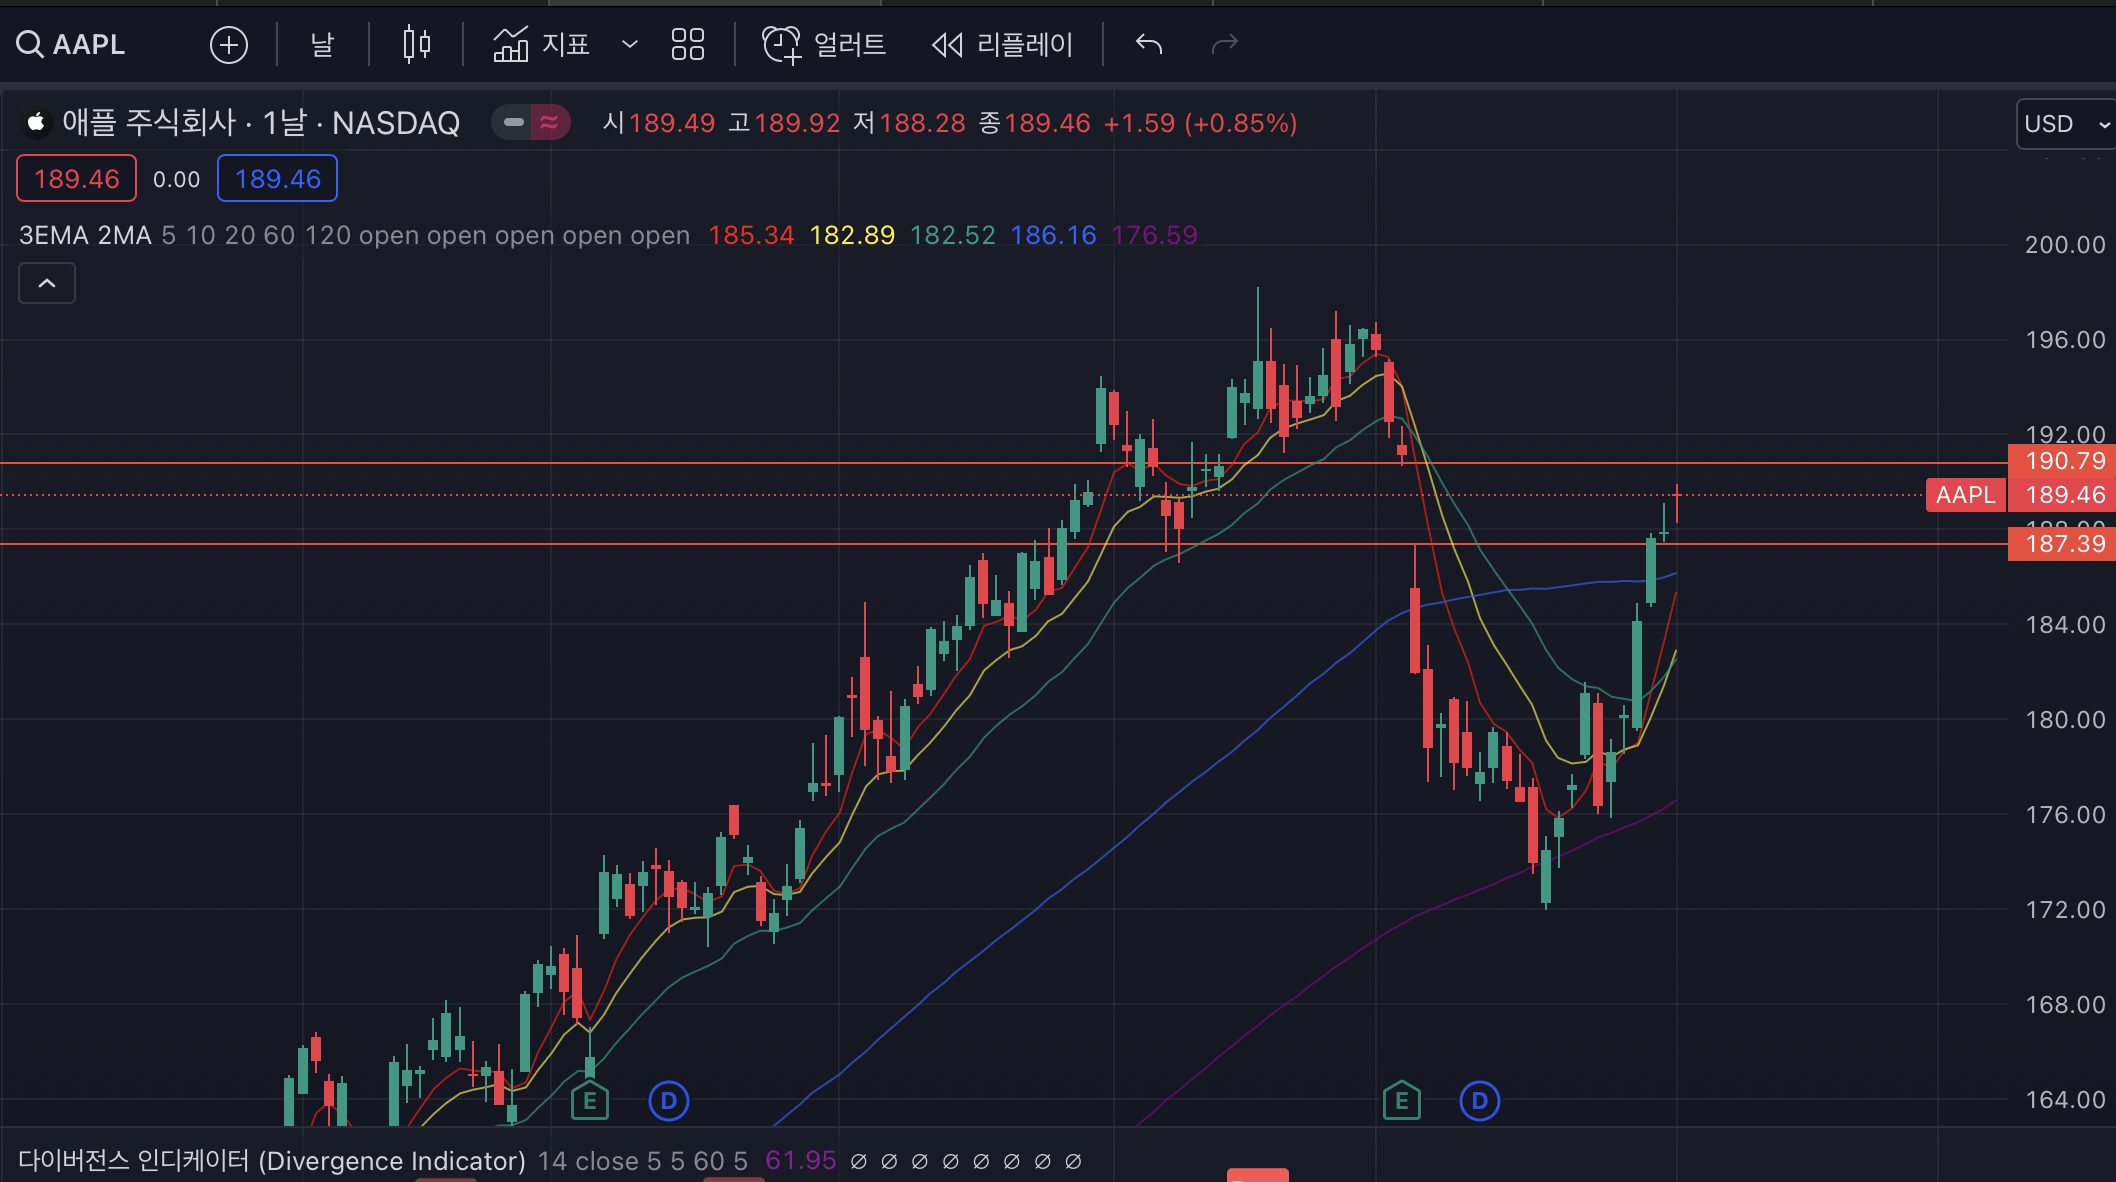Click the +1.59 (+0.85%) change value
Image resolution: width=2116 pixels, height=1182 pixels.
point(1200,123)
